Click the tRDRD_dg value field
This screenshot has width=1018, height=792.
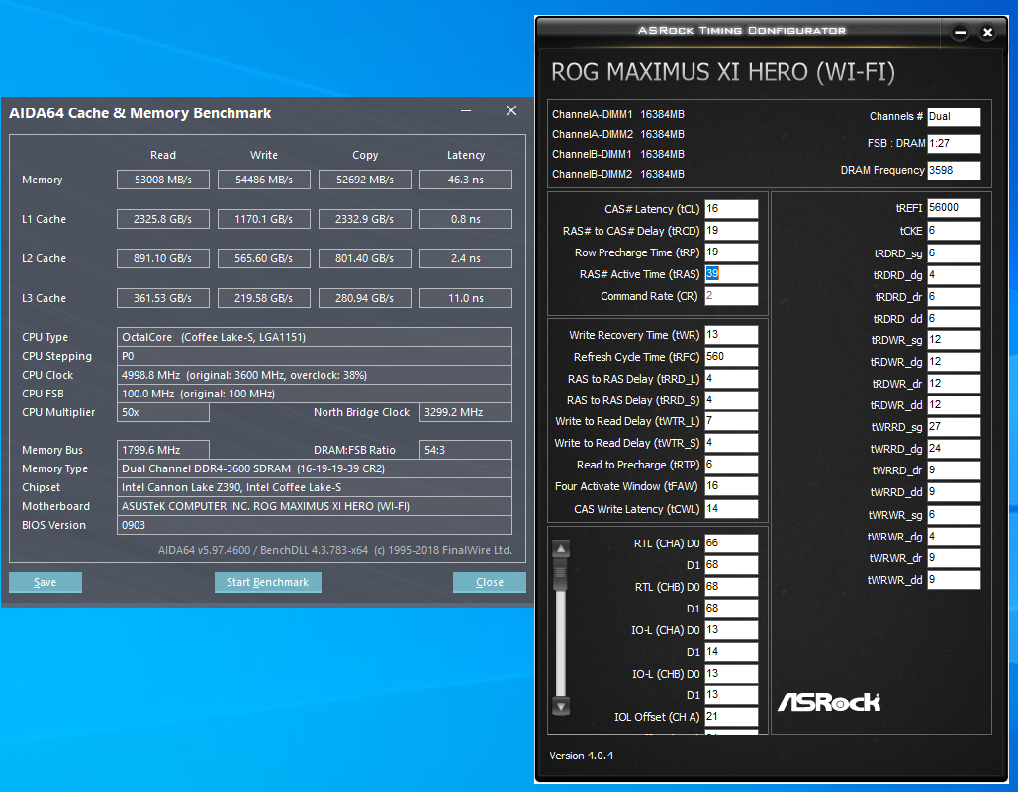coord(953,275)
